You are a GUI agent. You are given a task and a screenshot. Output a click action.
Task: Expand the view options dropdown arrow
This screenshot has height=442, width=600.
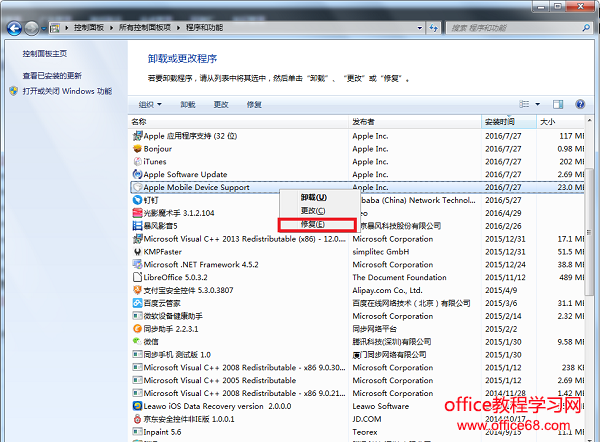click(537, 104)
